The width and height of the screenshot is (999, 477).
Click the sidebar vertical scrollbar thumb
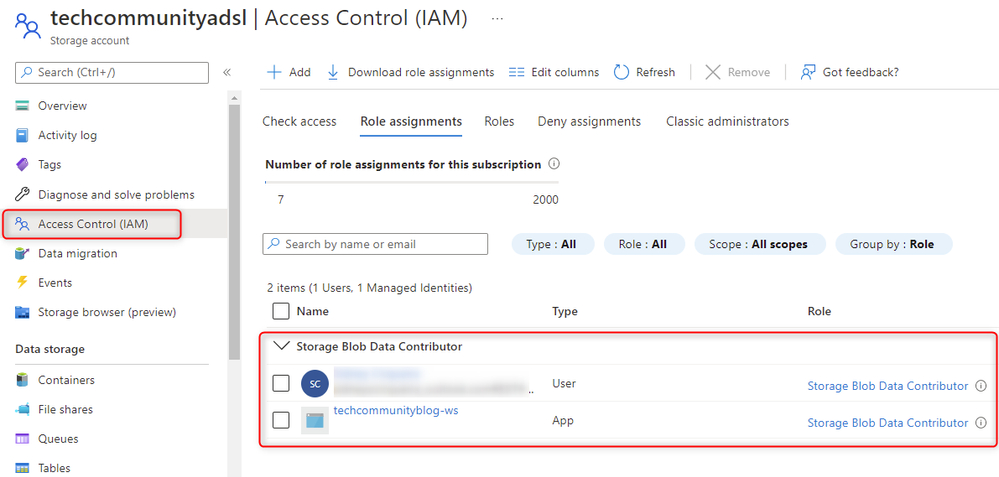pyautogui.click(x=234, y=232)
